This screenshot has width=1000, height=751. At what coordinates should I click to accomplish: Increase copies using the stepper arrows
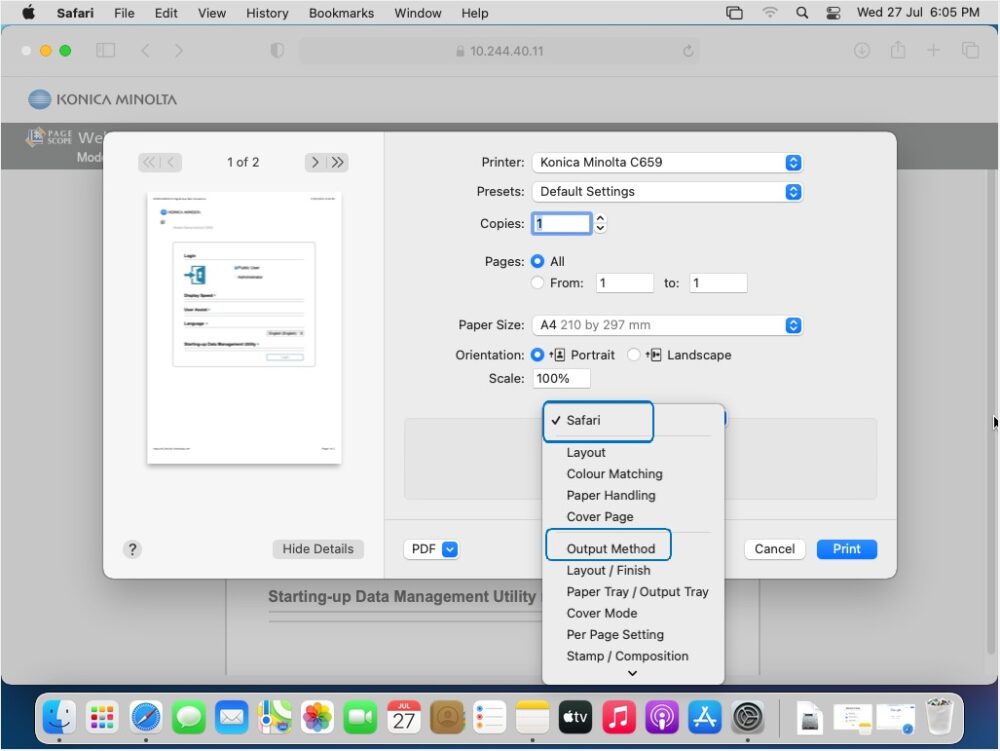click(599, 218)
